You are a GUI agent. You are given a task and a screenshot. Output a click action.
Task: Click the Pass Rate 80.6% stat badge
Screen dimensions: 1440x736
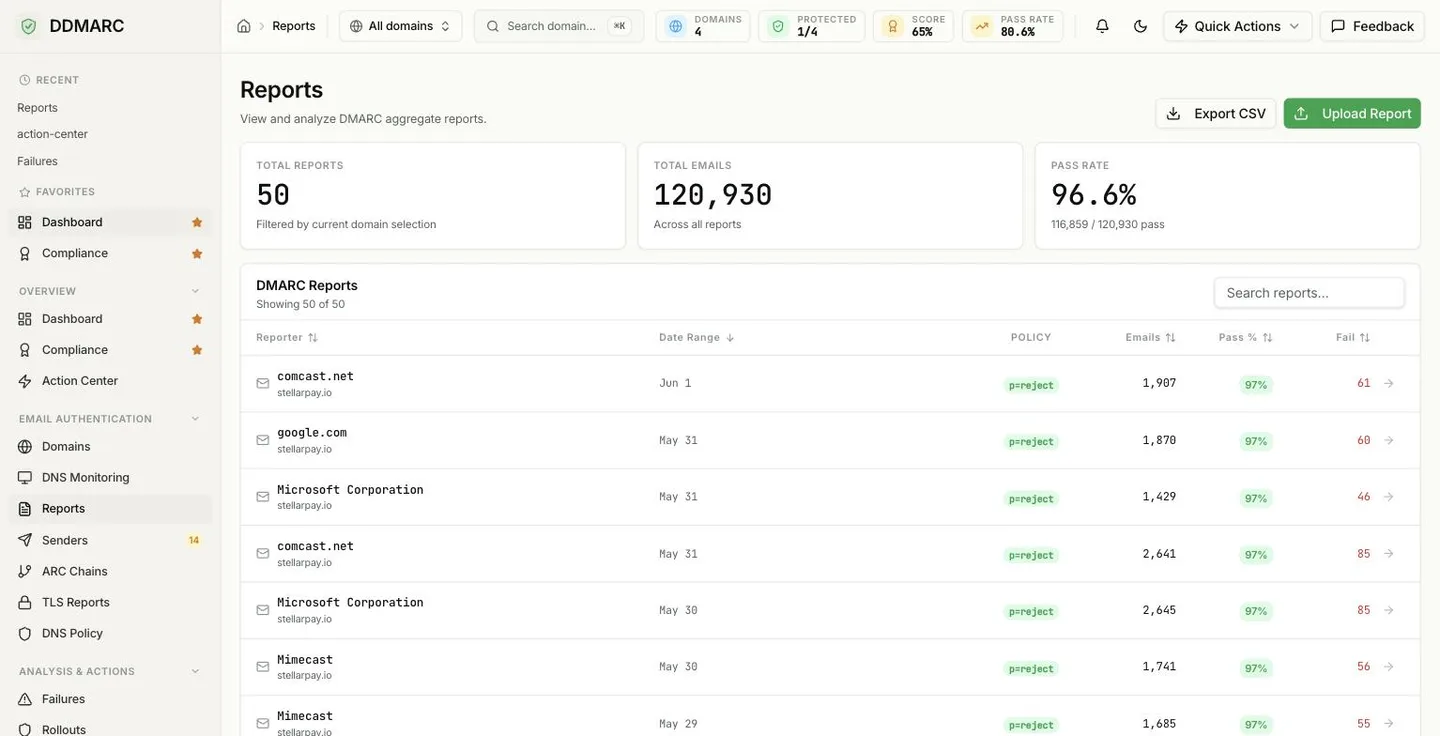(1012, 26)
